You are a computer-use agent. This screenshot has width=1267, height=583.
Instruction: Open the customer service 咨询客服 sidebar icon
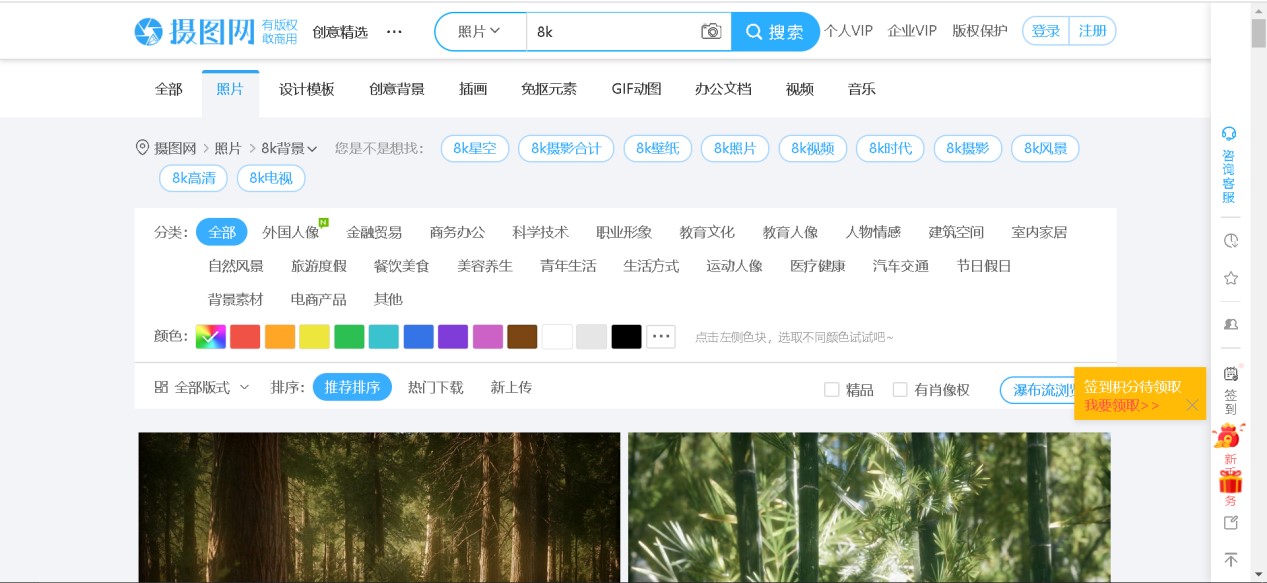click(1229, 133)
